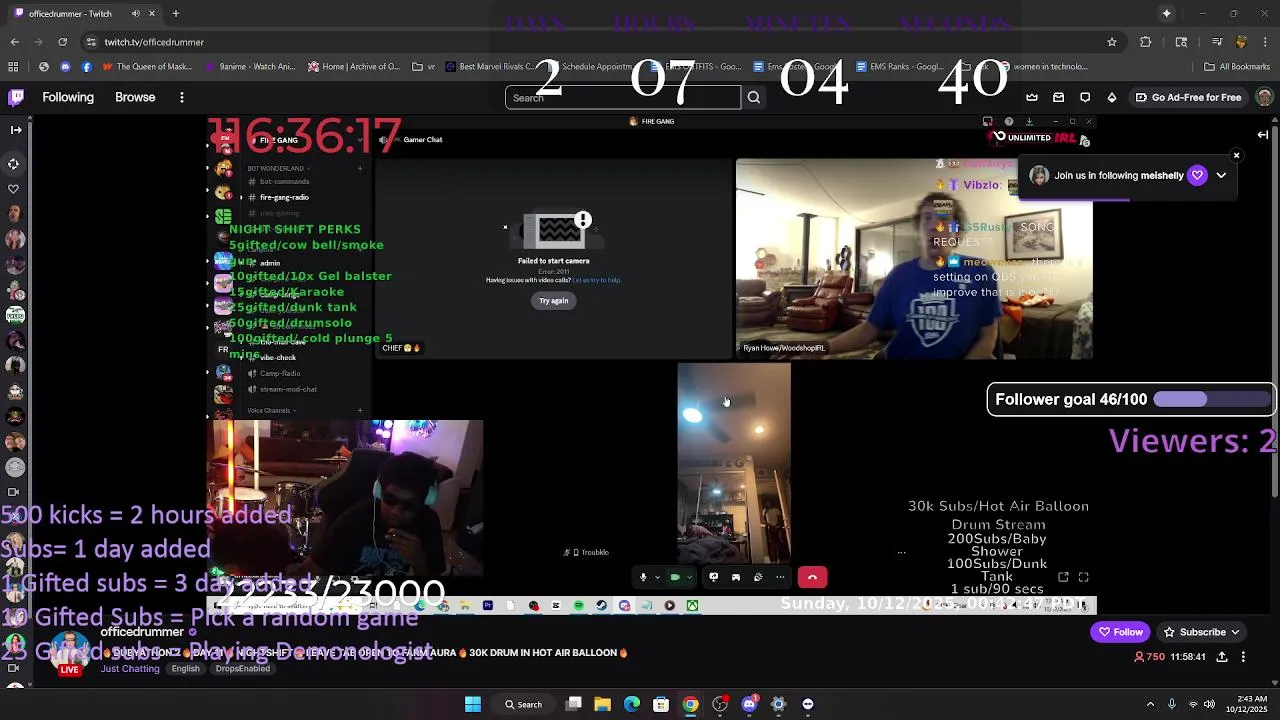
Task: Mute the officedrummer browser tab audio
Action: (135, 13)
